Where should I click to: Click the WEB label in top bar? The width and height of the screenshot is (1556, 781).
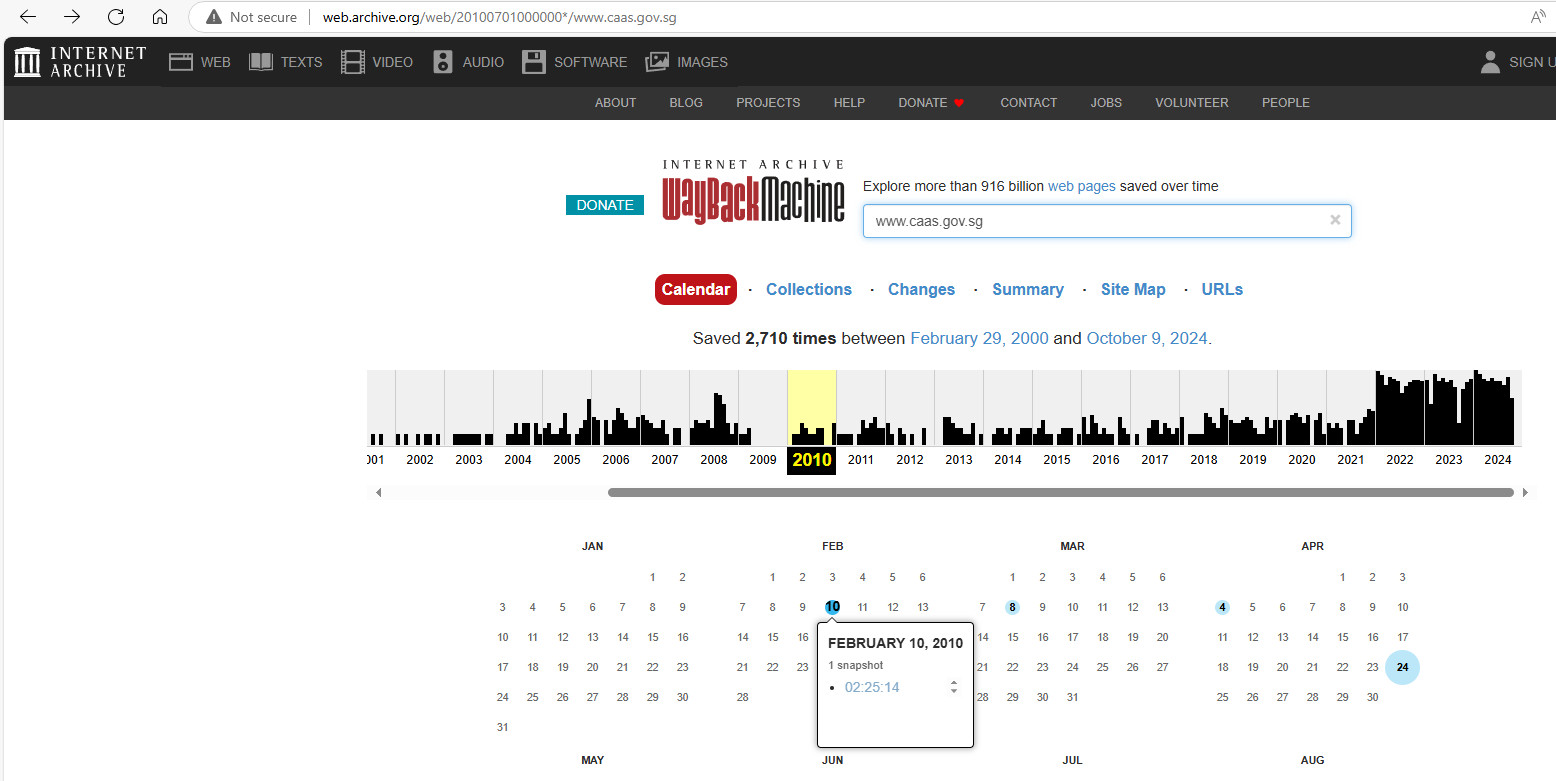[x=216, y=62]
